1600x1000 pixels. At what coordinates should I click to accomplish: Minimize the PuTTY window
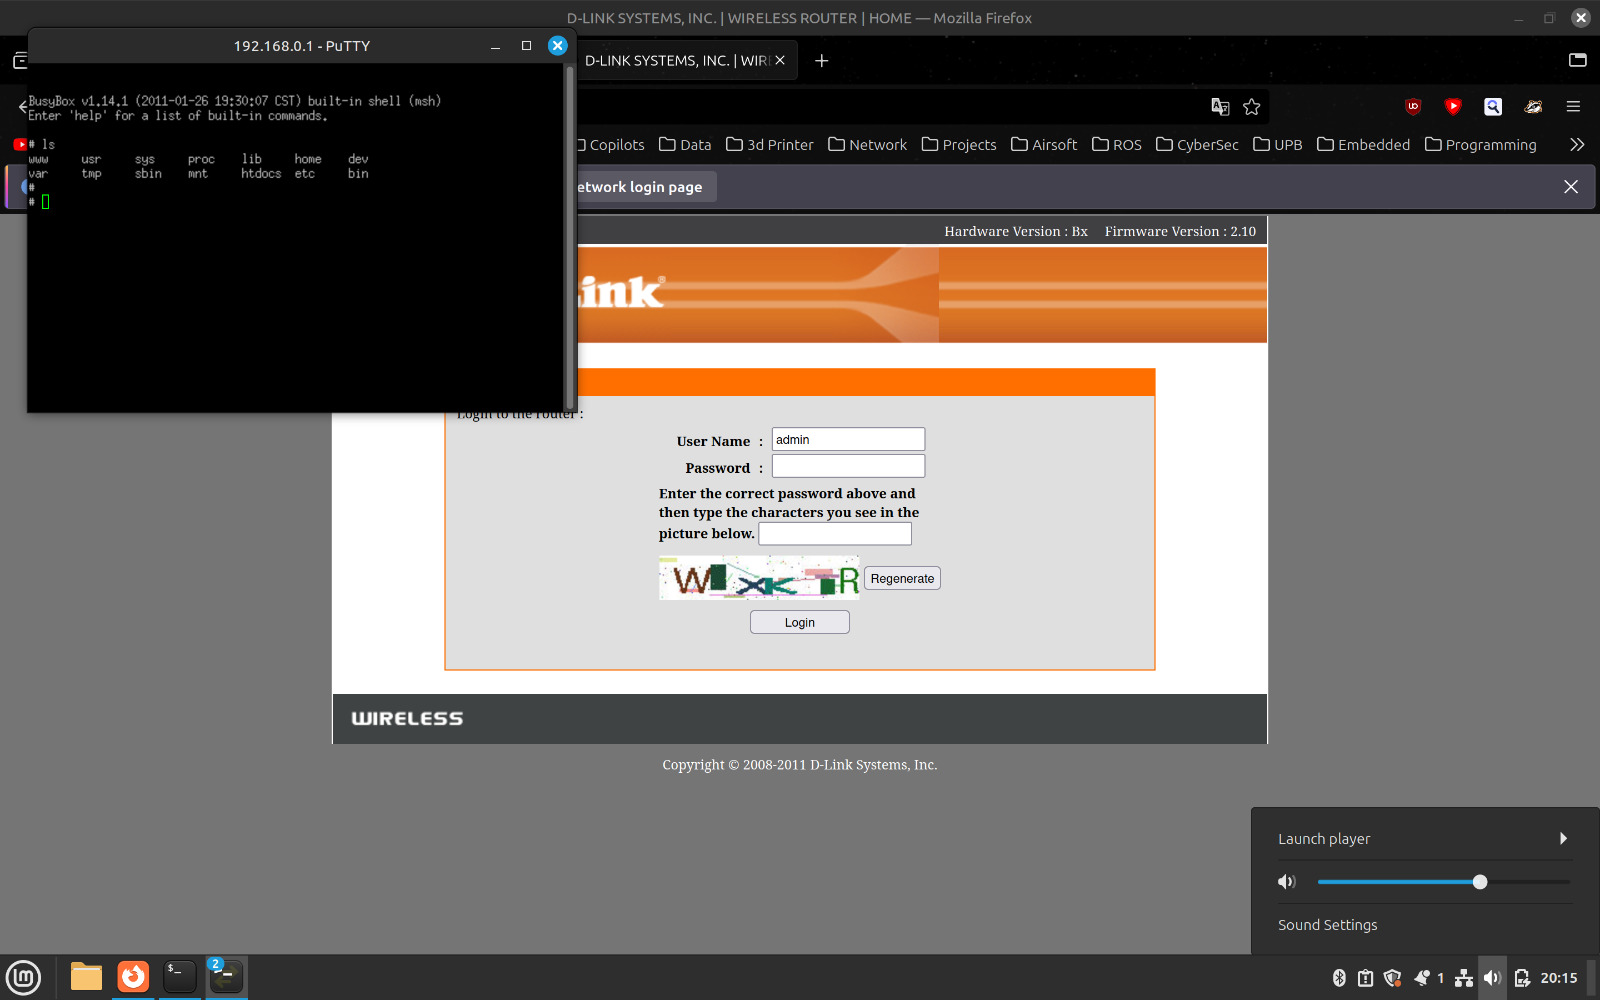click(x=495, y=46)
